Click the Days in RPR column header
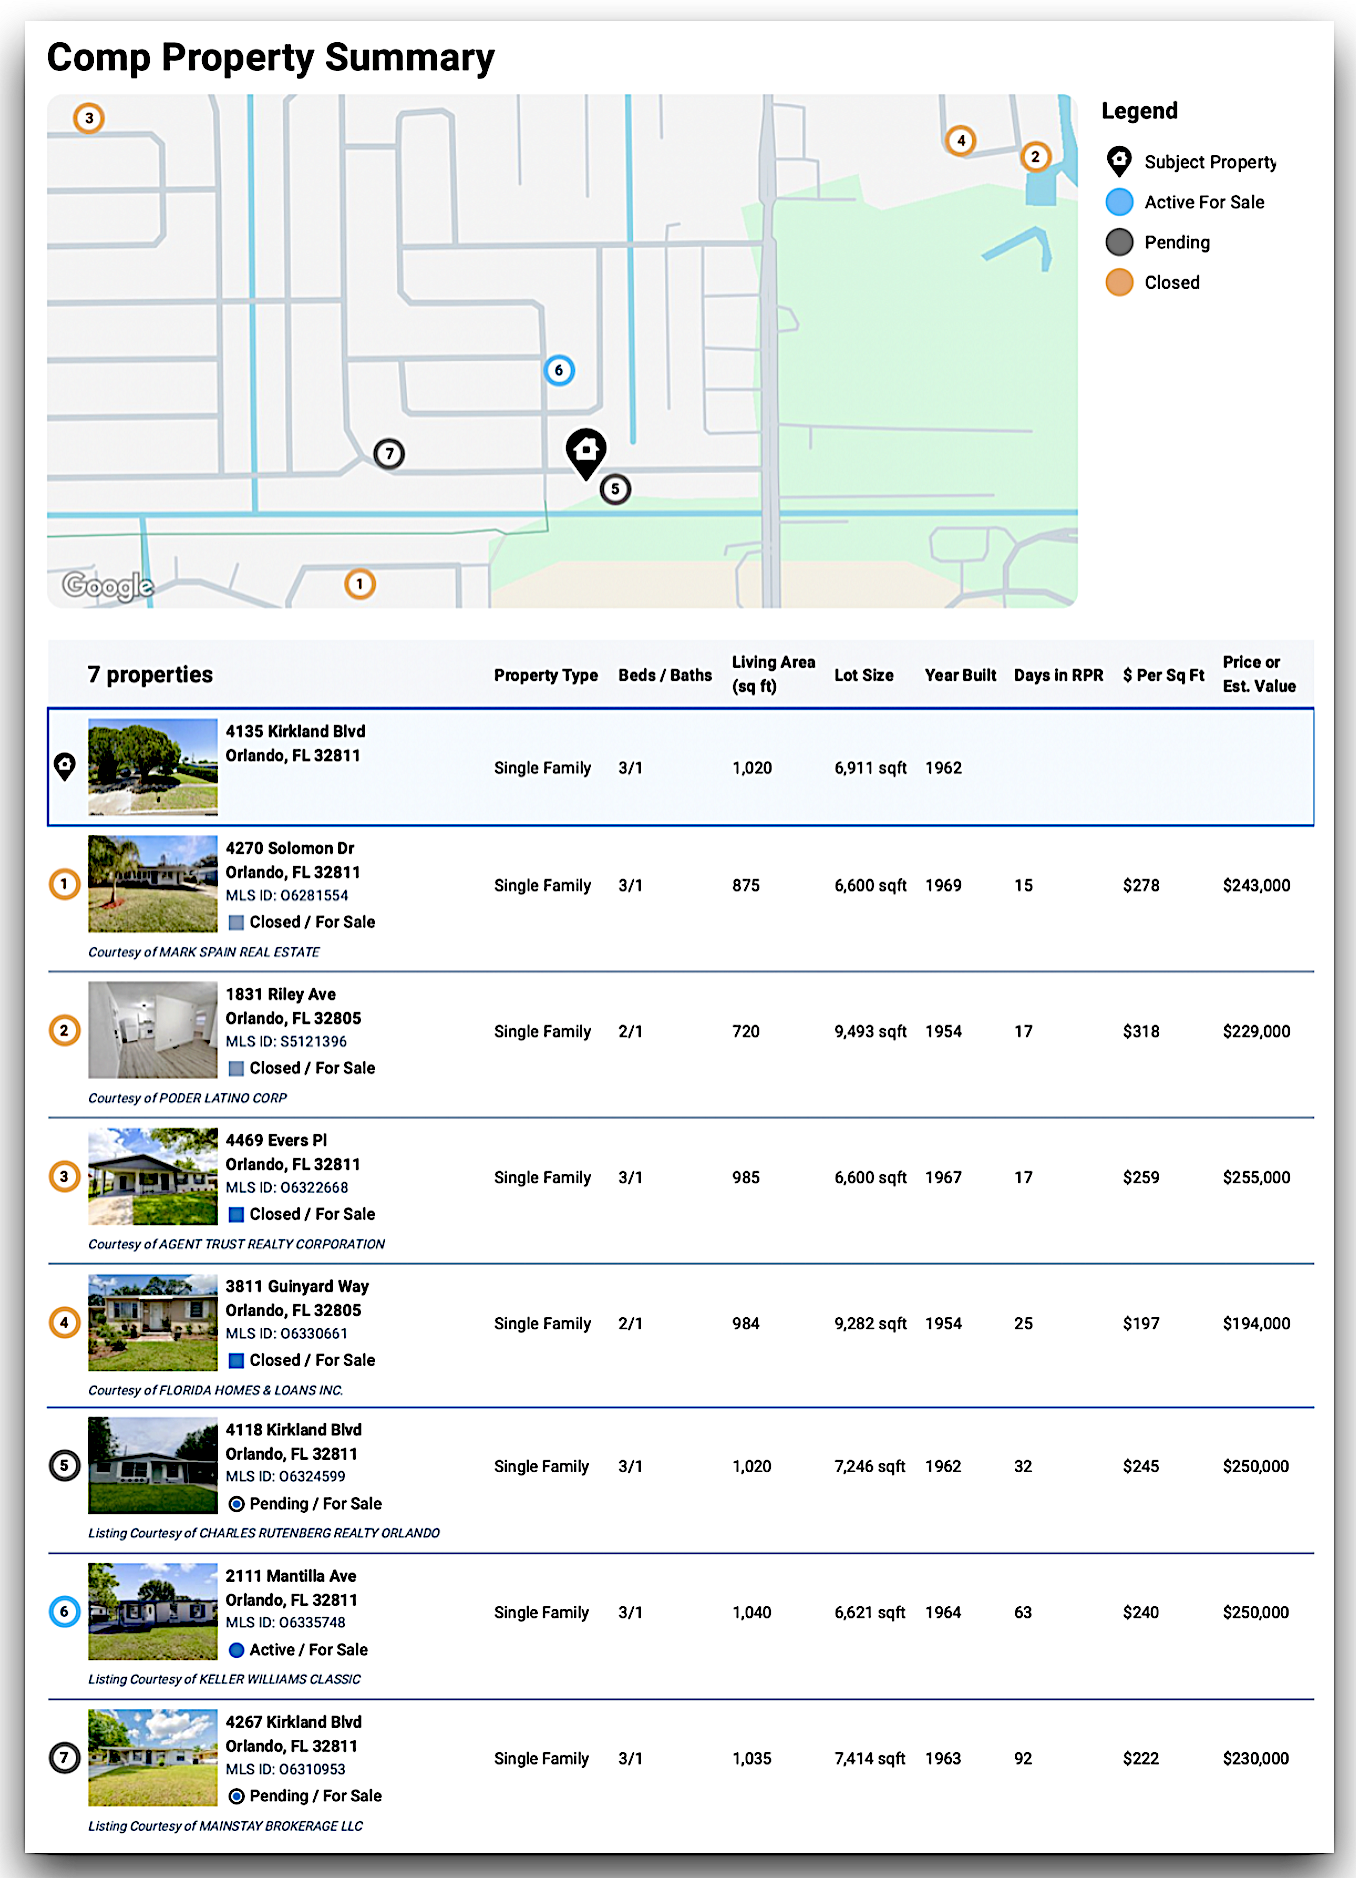 (1058, 675)
